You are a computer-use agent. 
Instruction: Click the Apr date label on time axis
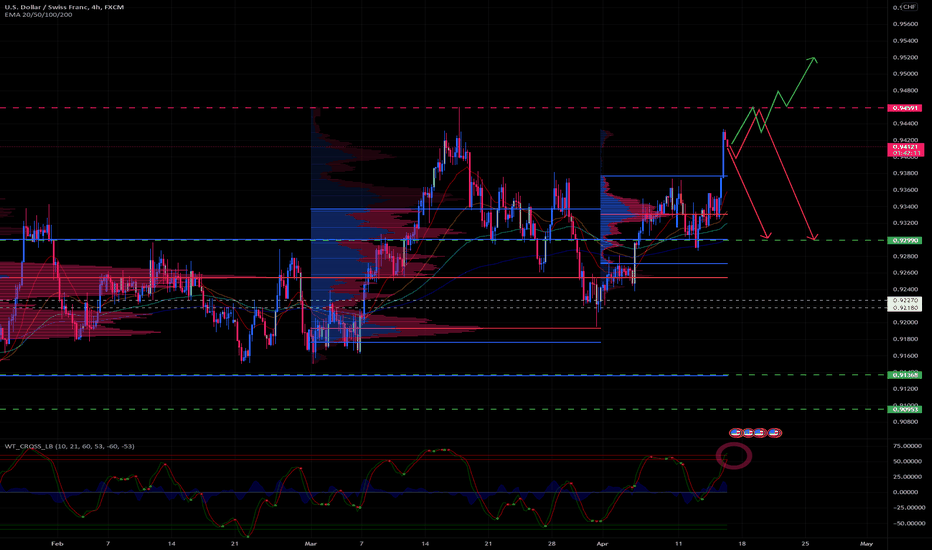pyautogui.click(x=602, y=543)
